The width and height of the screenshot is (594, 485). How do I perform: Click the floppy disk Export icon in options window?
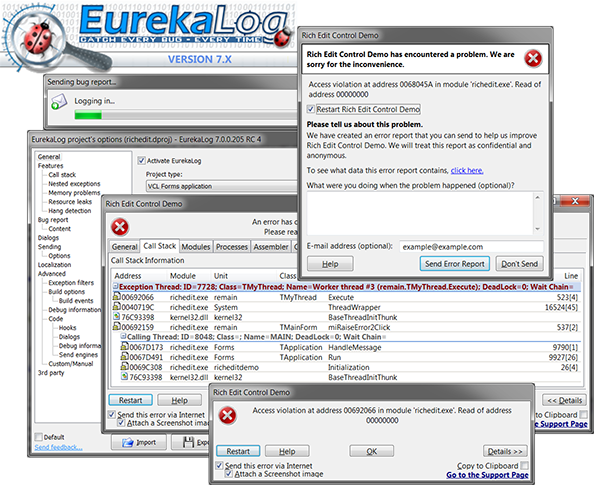[188, 442]
